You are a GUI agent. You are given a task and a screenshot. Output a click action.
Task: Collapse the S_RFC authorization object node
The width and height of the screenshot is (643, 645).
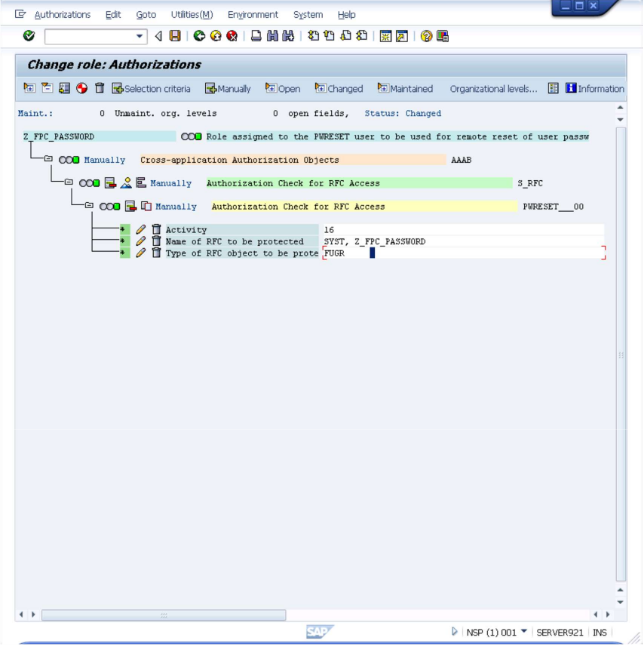[x=69, y=182]
